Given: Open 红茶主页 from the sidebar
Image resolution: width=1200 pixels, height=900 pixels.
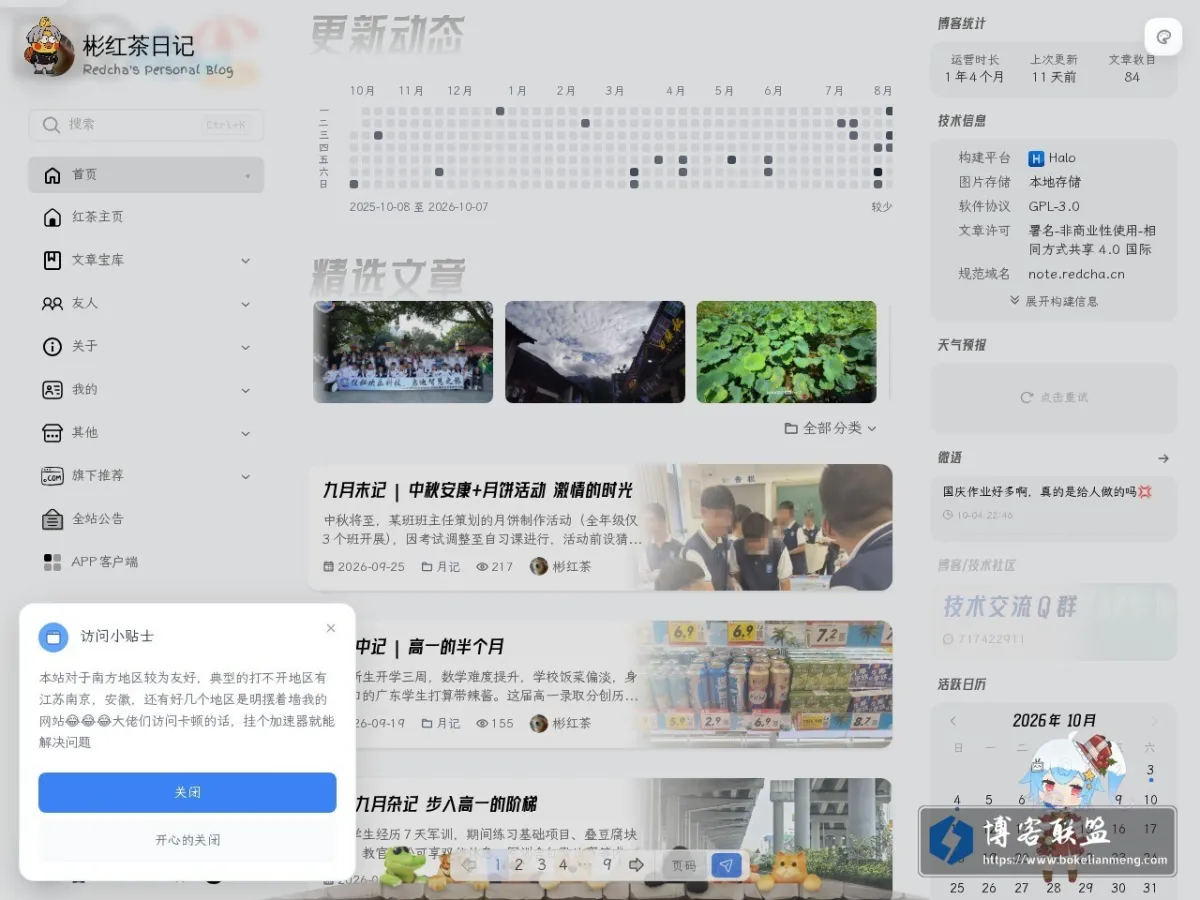Looking at the screenshot, I should click(x=146, y=217).
